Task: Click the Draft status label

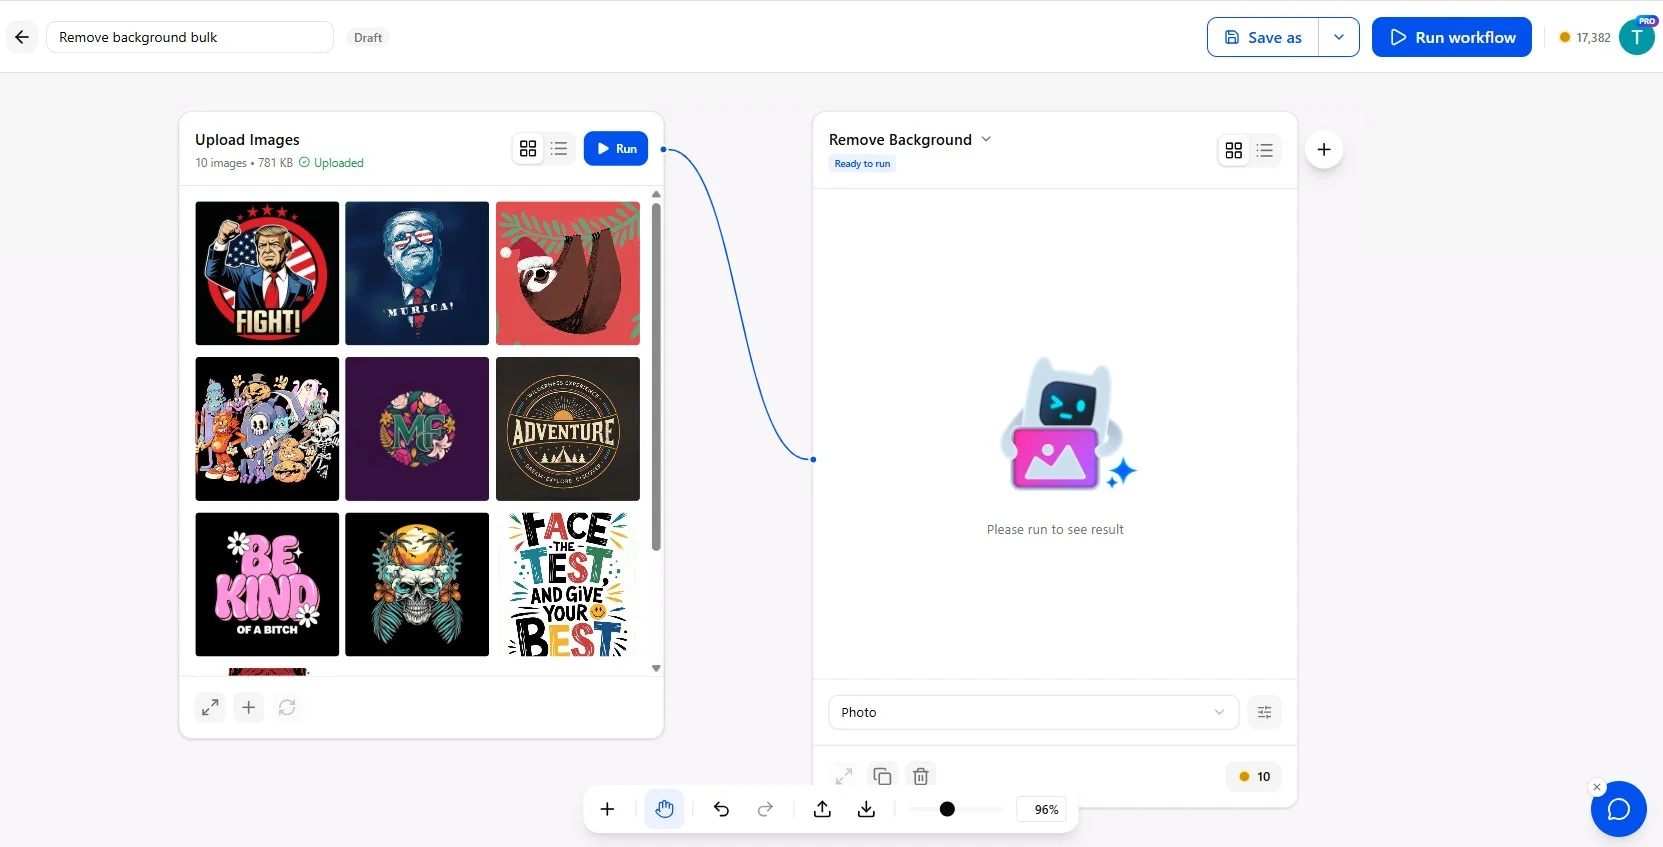Action: [x=368, y=38]
